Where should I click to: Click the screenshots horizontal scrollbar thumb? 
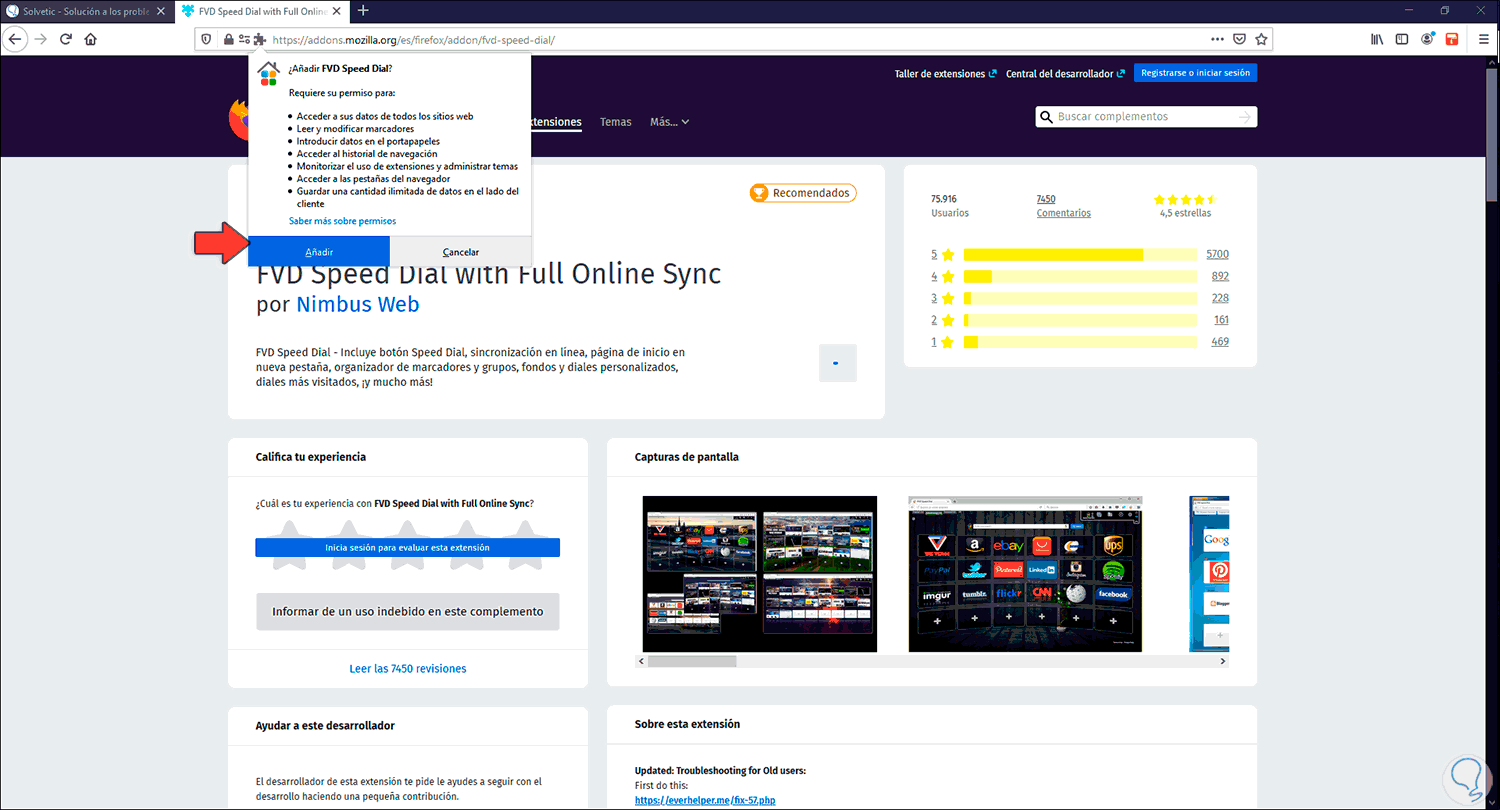pyautogui.click(x=692, y=661)
